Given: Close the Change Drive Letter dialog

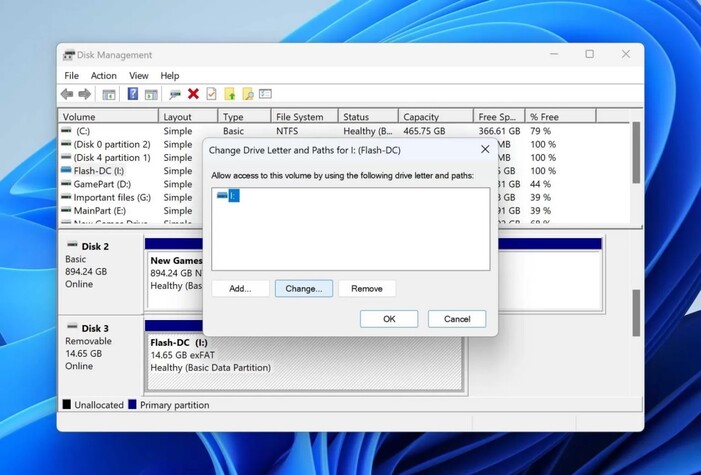Looking at the screenshot, I should (485, 149).
